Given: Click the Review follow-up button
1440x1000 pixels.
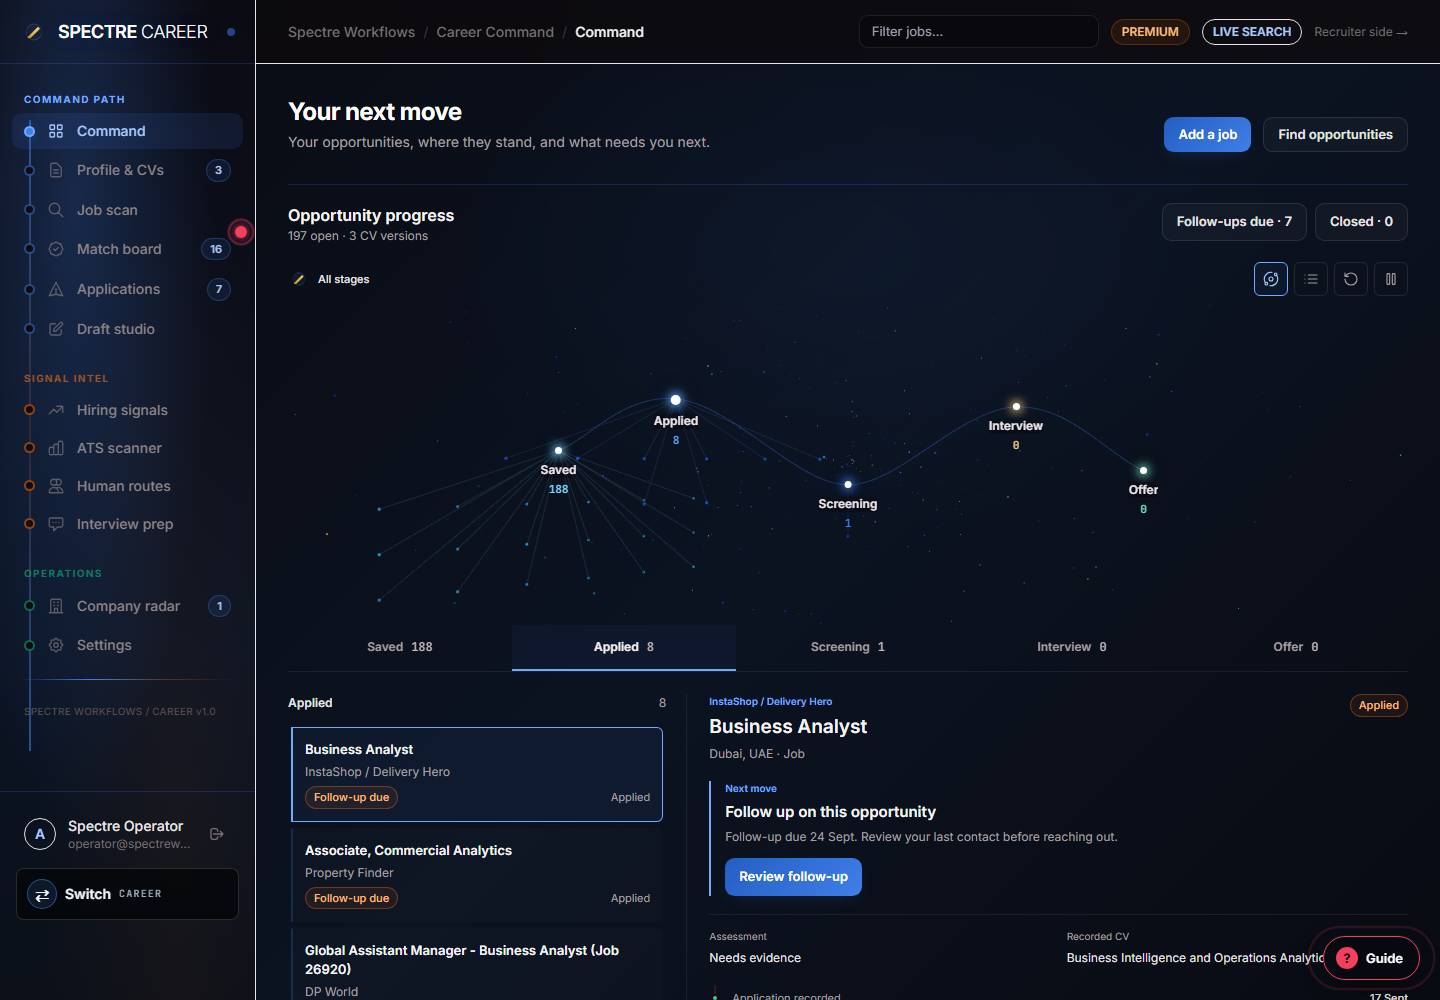Looking at the screenshot, I should (793, 877).
